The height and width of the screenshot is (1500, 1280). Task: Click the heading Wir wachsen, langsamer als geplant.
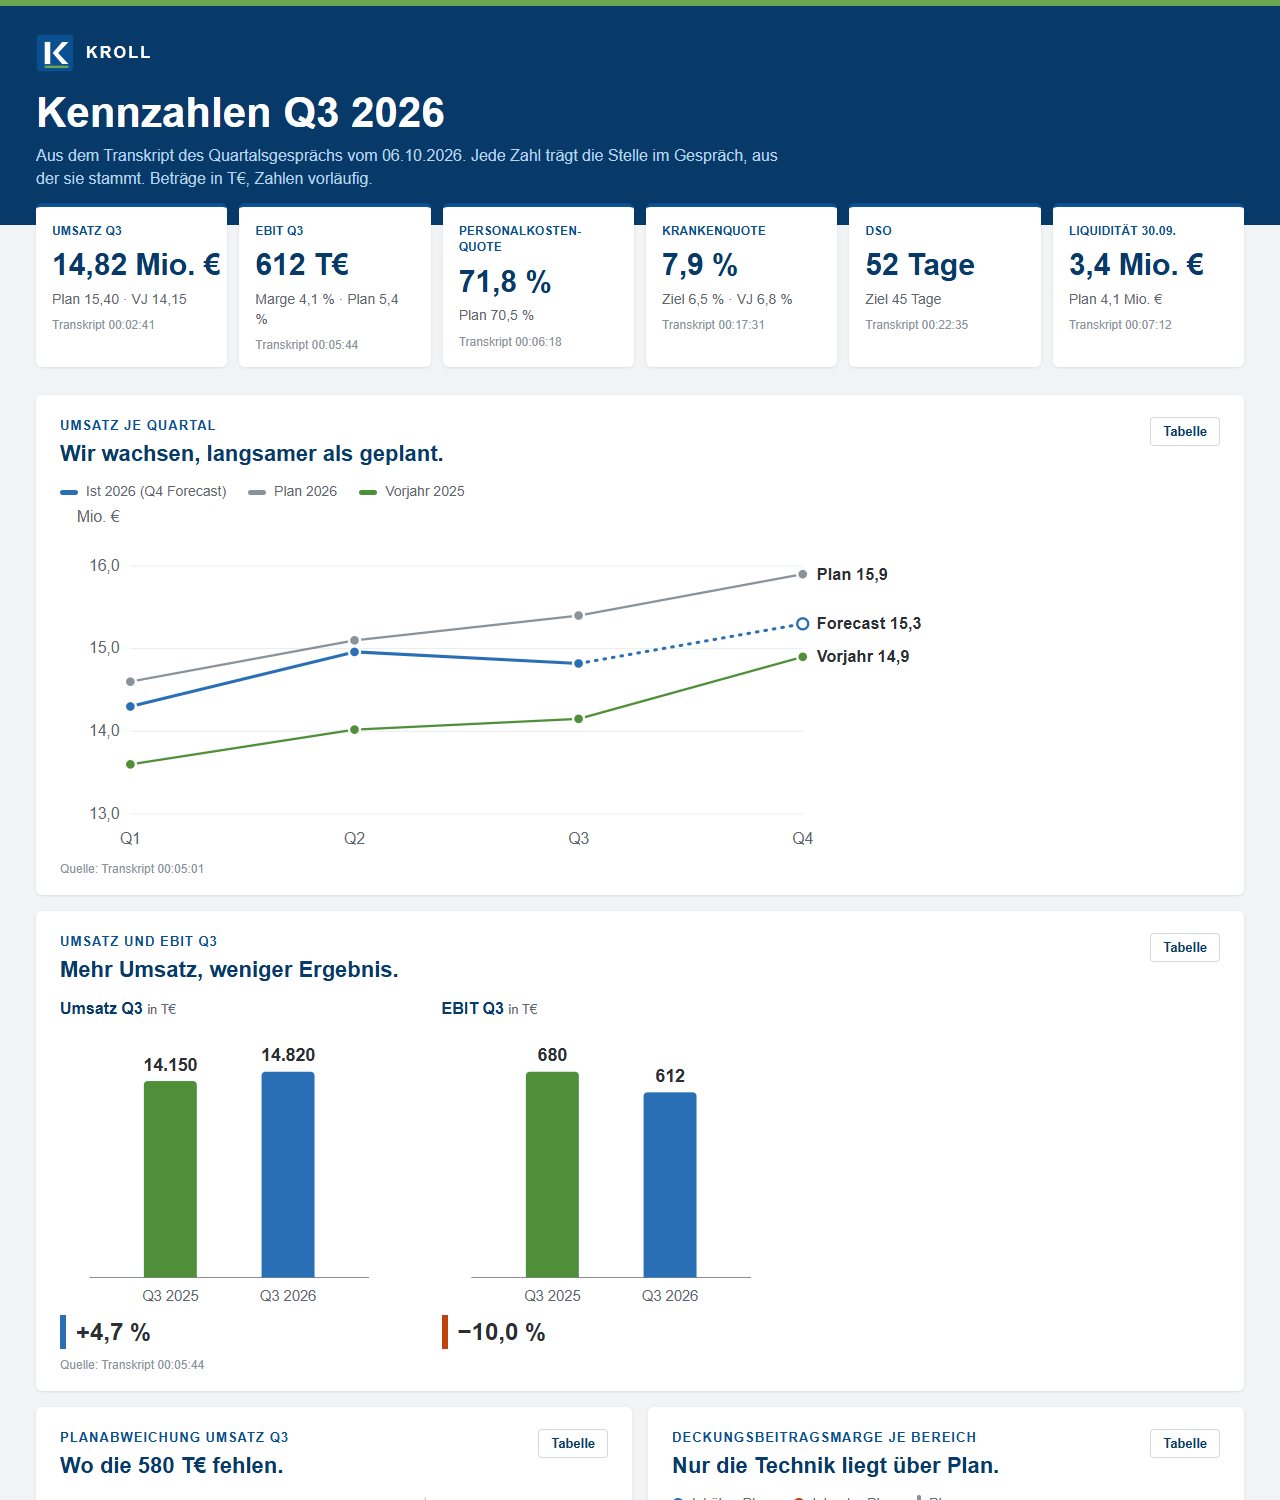(x=251, y=454)
